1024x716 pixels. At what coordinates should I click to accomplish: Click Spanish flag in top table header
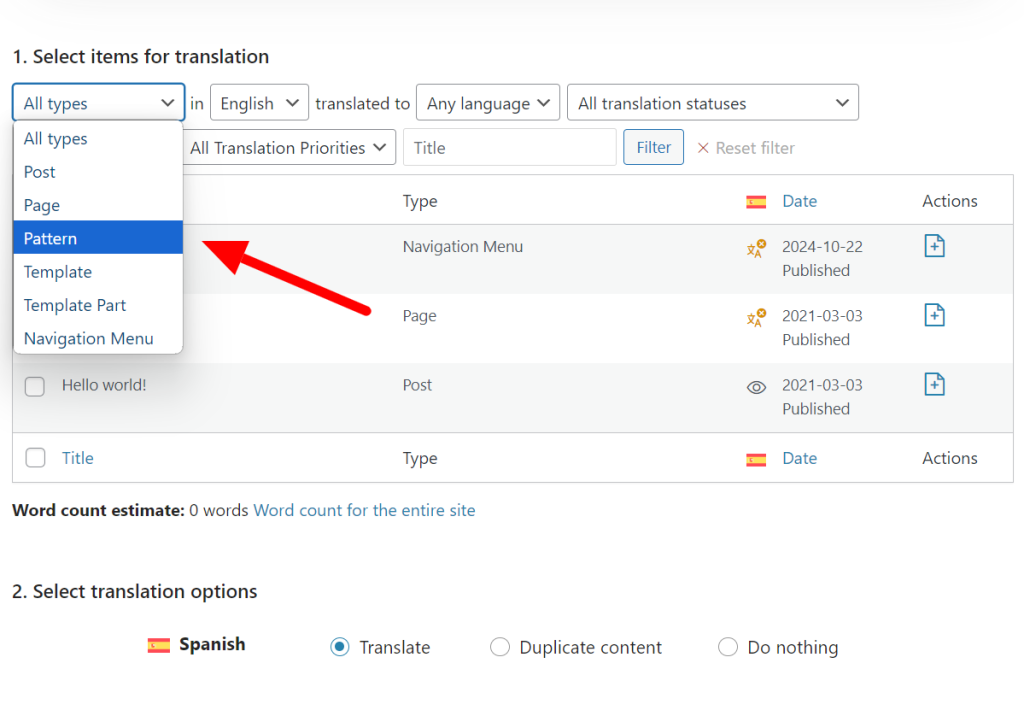[x=756, y=202]
